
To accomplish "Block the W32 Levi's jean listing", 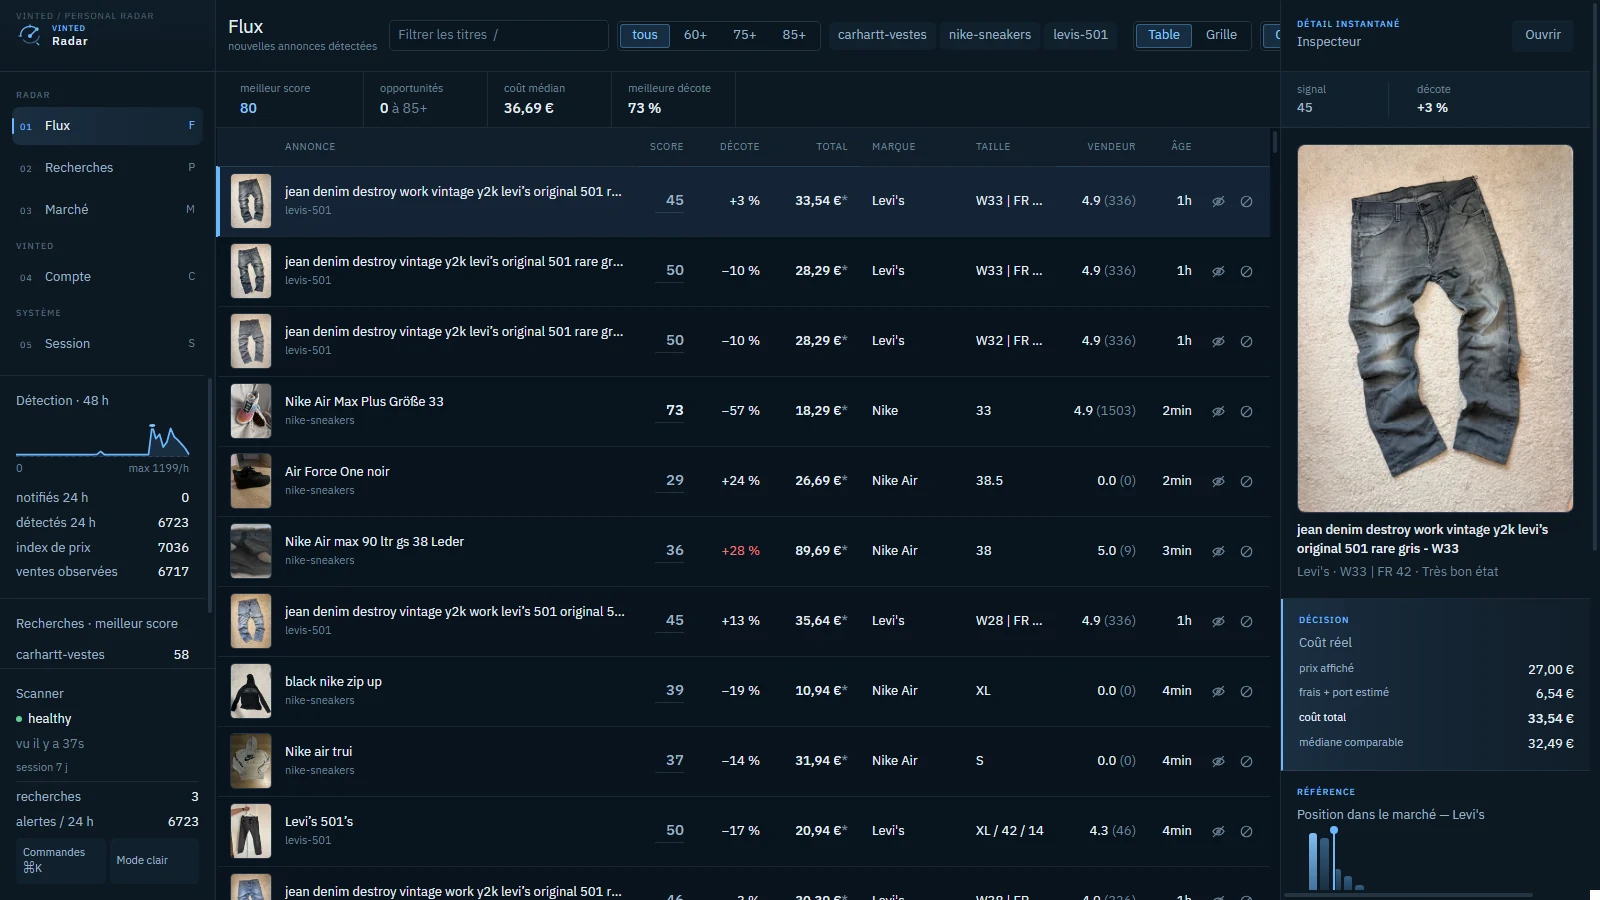I will click(x=1246, y=341).
